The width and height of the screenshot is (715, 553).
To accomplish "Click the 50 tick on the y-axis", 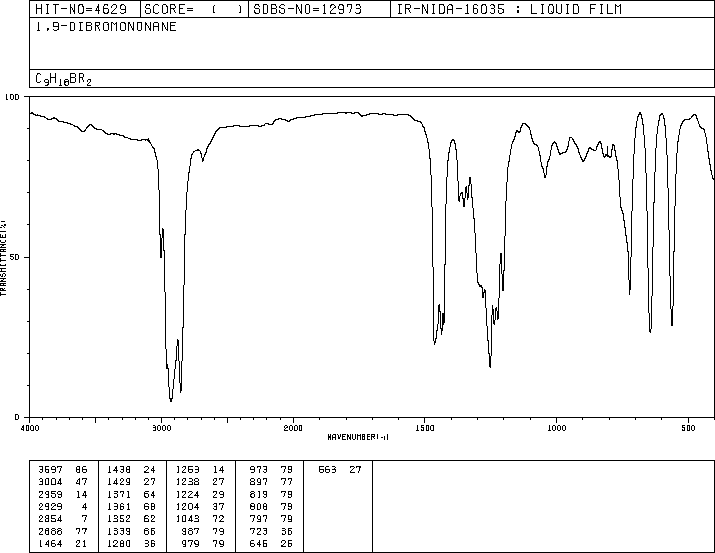I will point(15,257).
